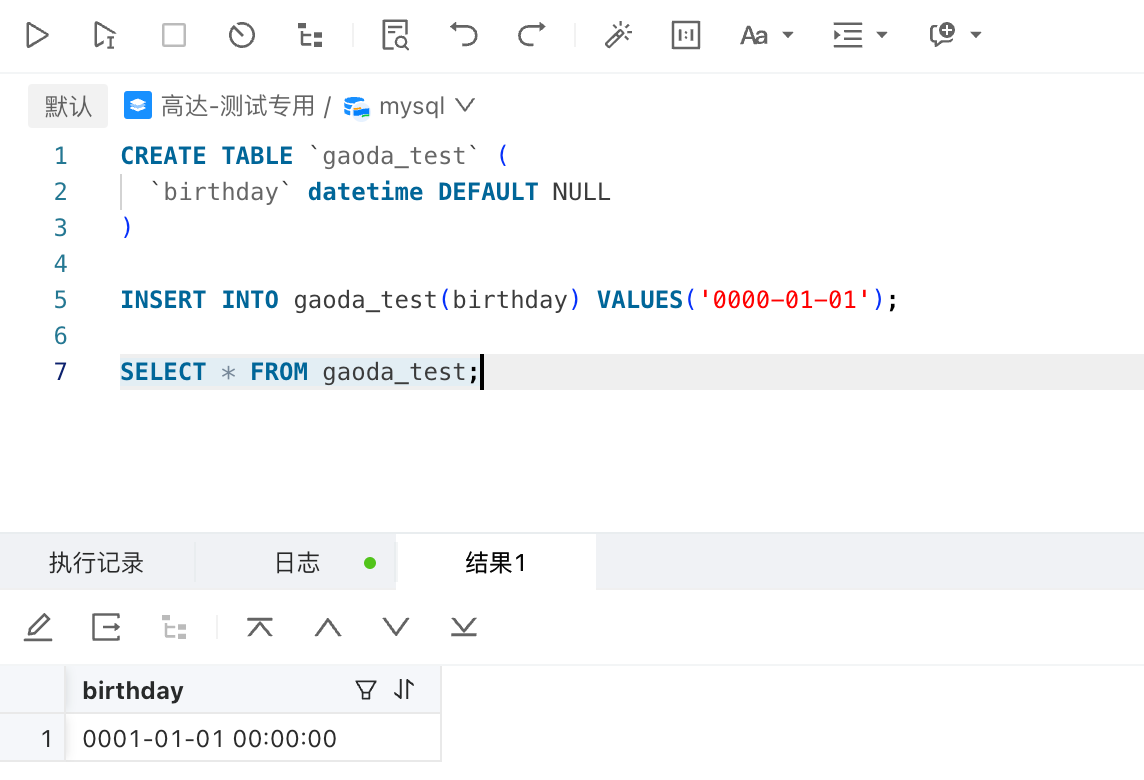Select the 默认 environment button
Image resolution: width=1144 pixels, height=780 pixels.
tap(67, 105)
